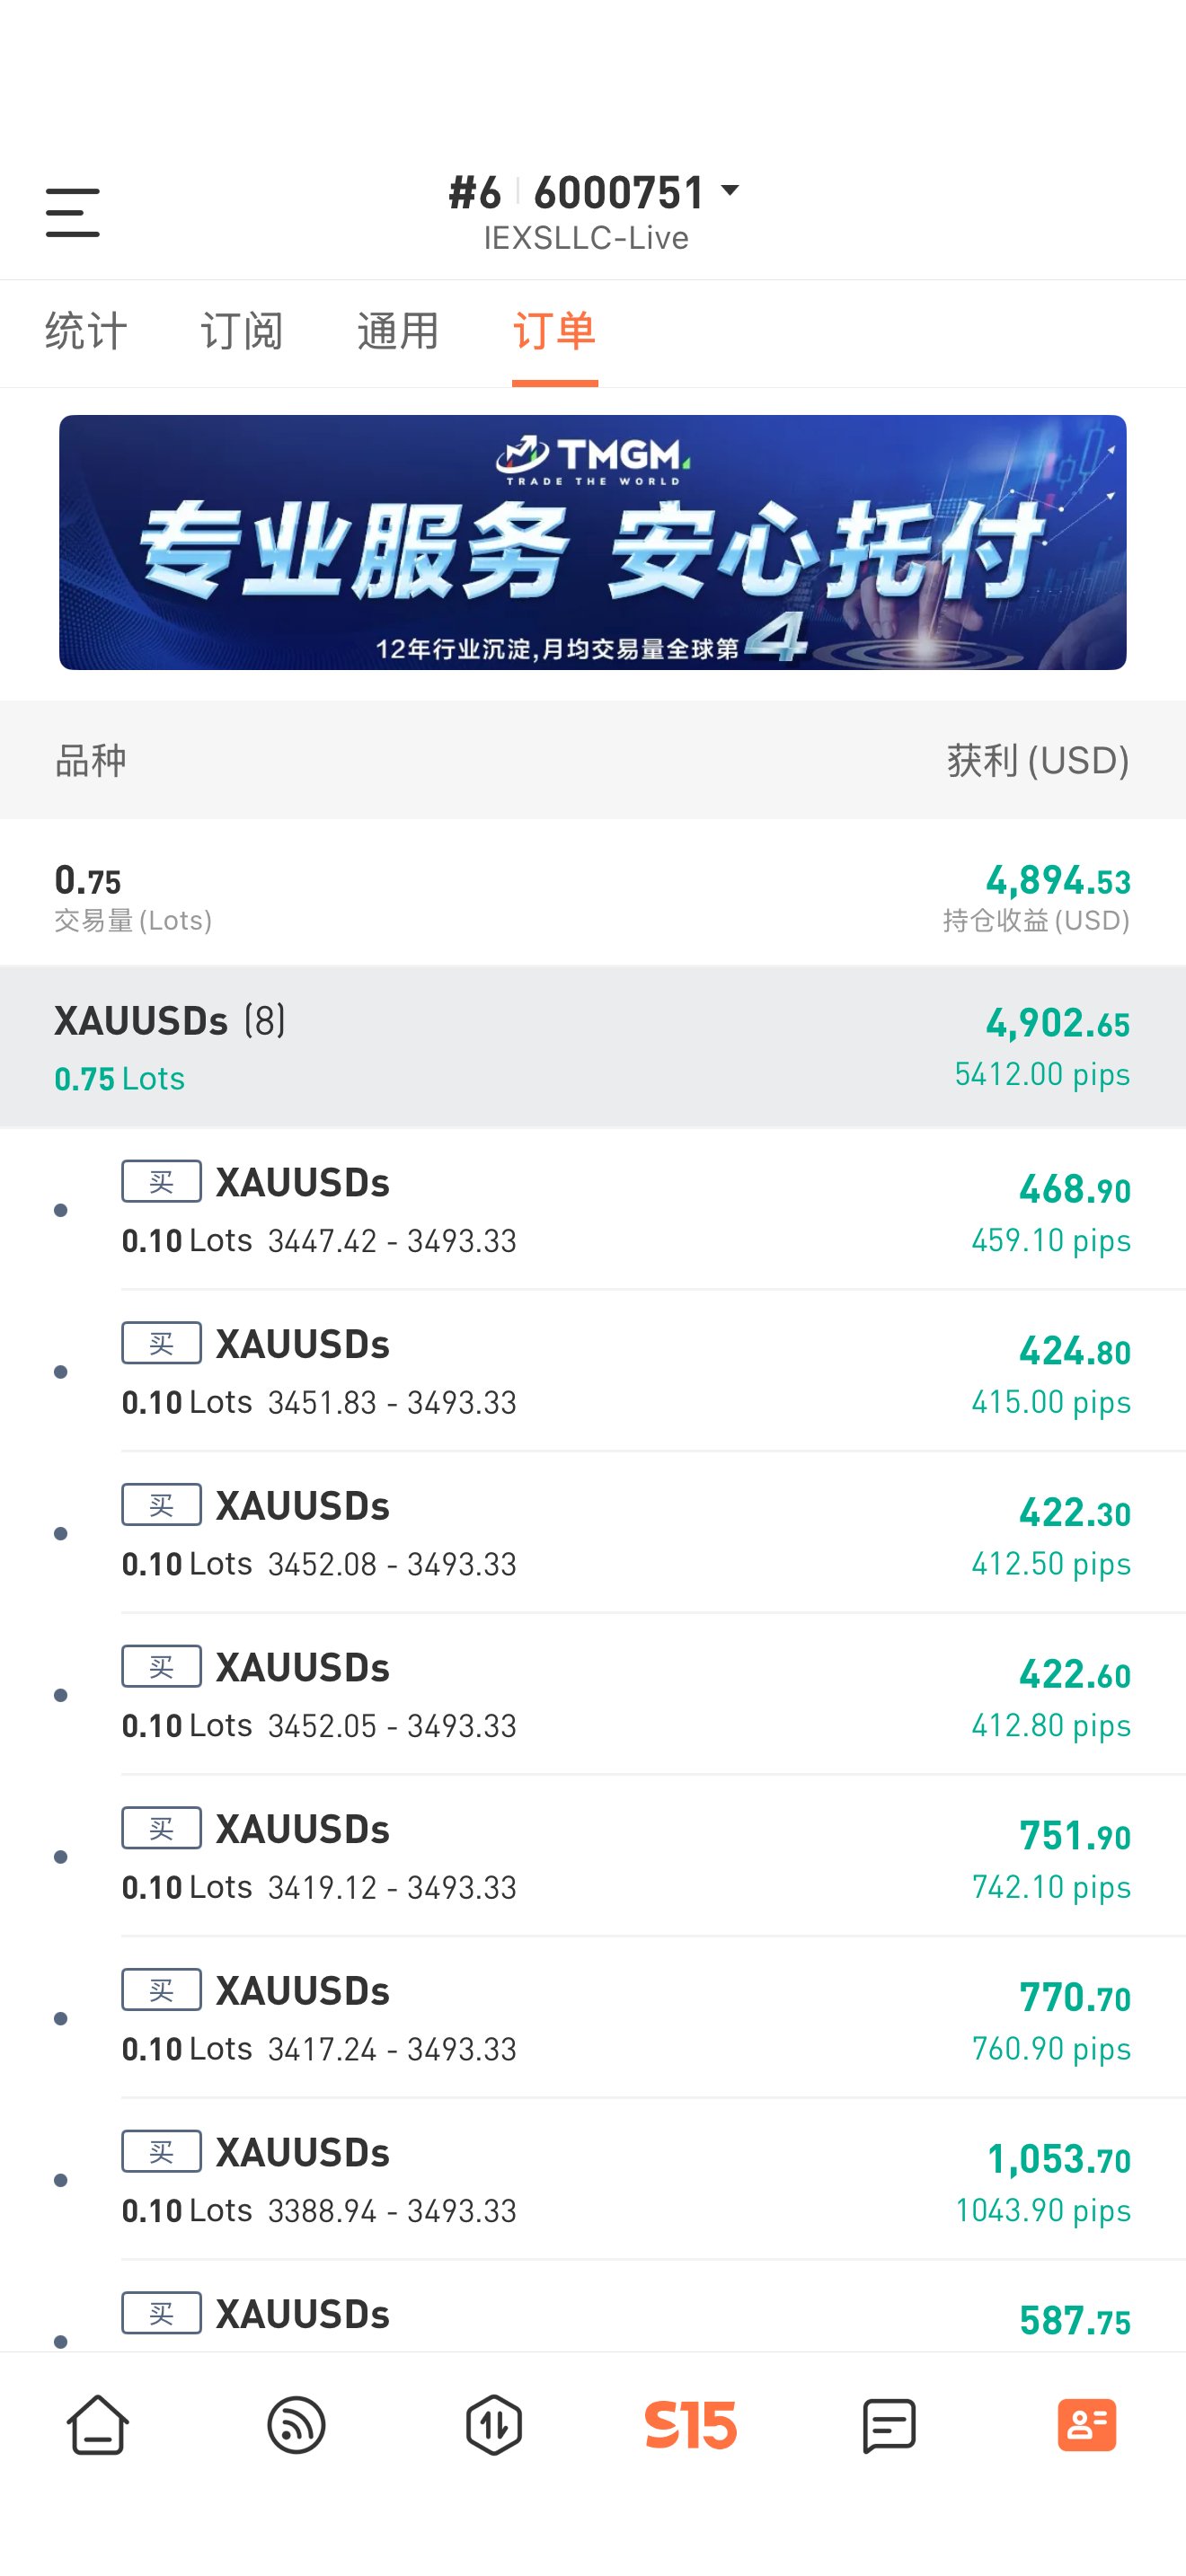Open the signal feed icon
The width and height of the screenshot is (1186, 2576).
point(296,2424)
